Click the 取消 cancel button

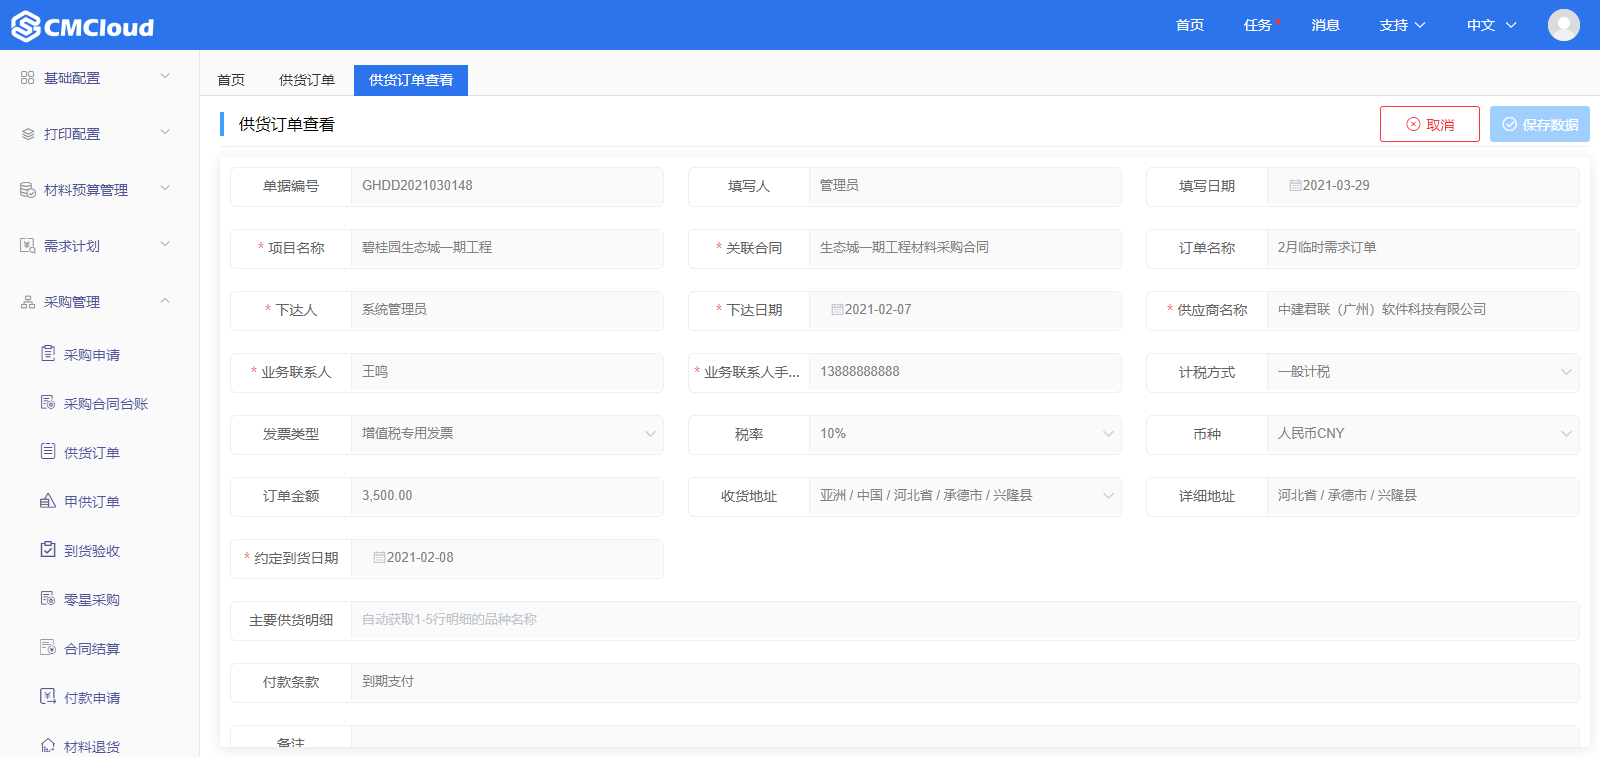pos(1430,124)
